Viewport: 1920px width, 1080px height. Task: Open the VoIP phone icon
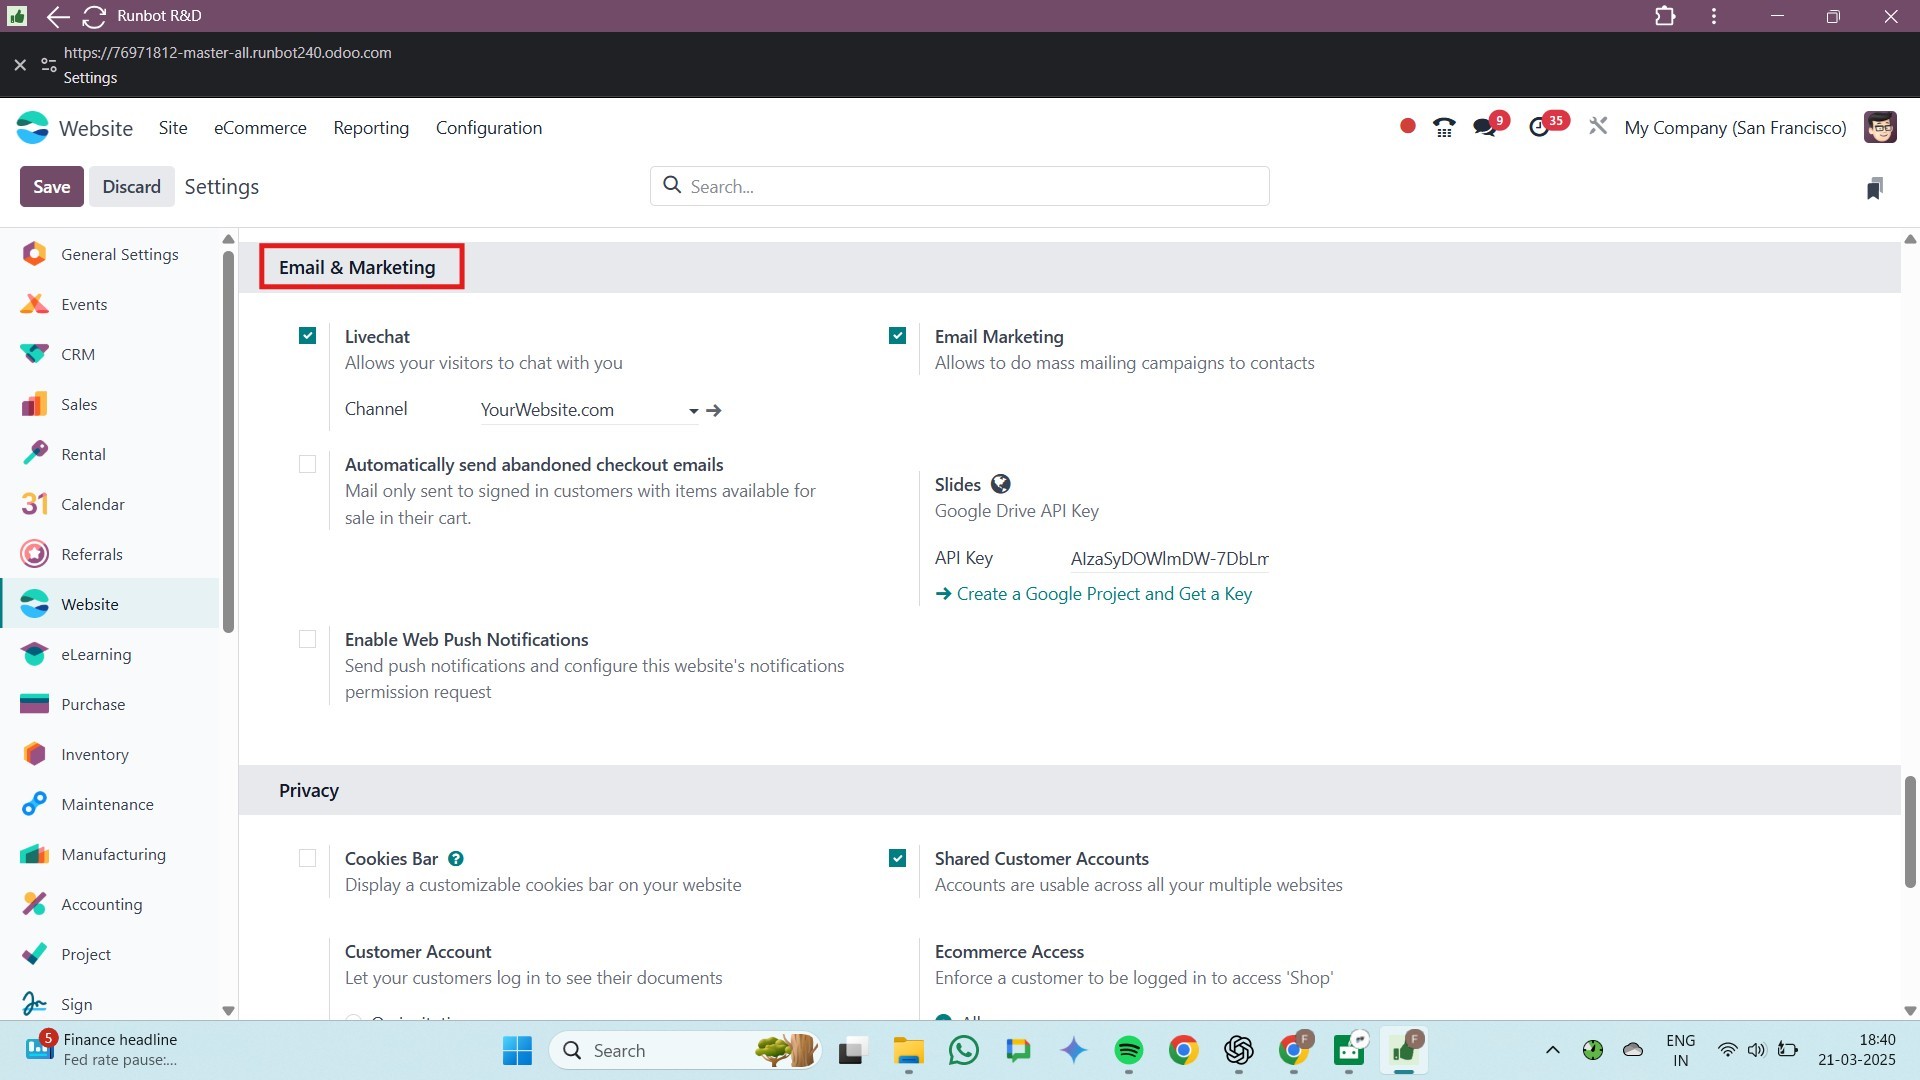[1443, 128]
